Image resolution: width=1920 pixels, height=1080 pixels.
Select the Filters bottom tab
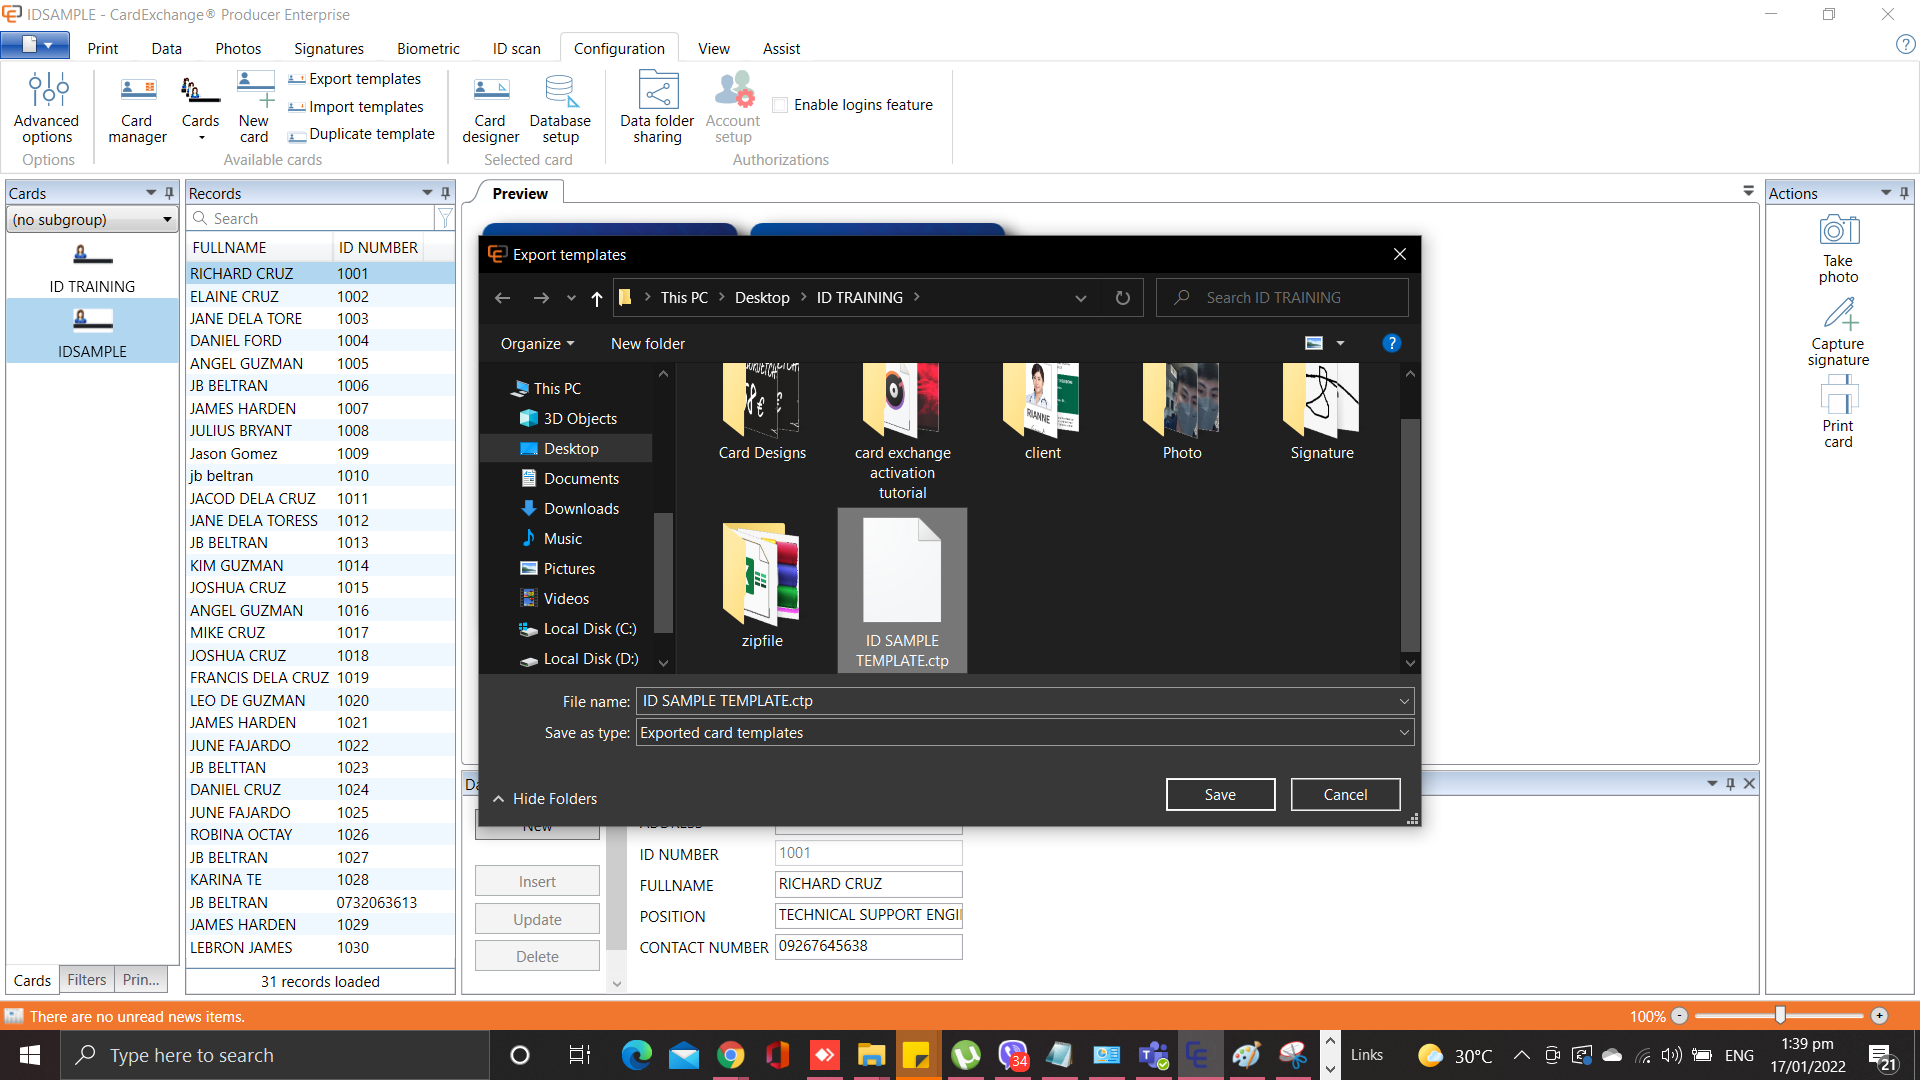86,980
